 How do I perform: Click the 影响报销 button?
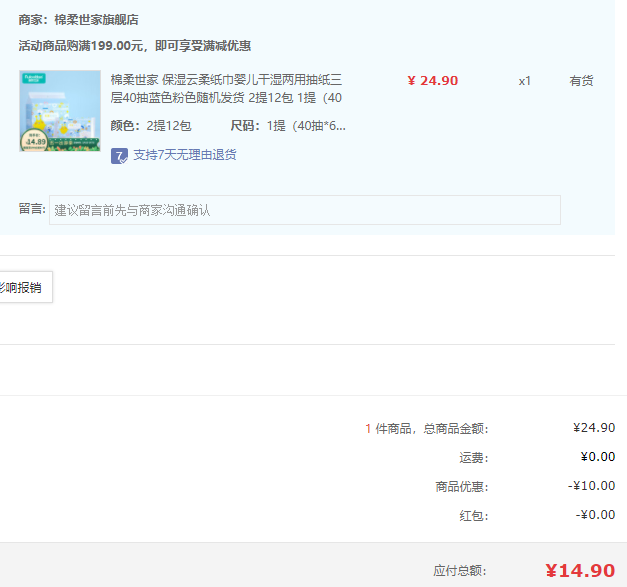coord(24,287)
